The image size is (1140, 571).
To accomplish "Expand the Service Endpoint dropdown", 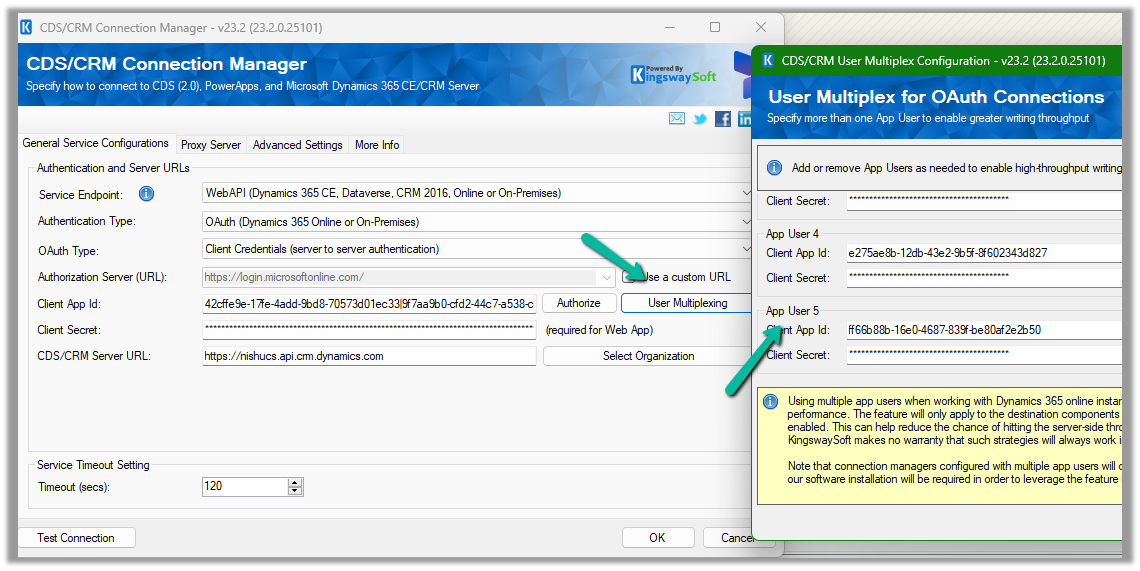I will click(745, 193).
